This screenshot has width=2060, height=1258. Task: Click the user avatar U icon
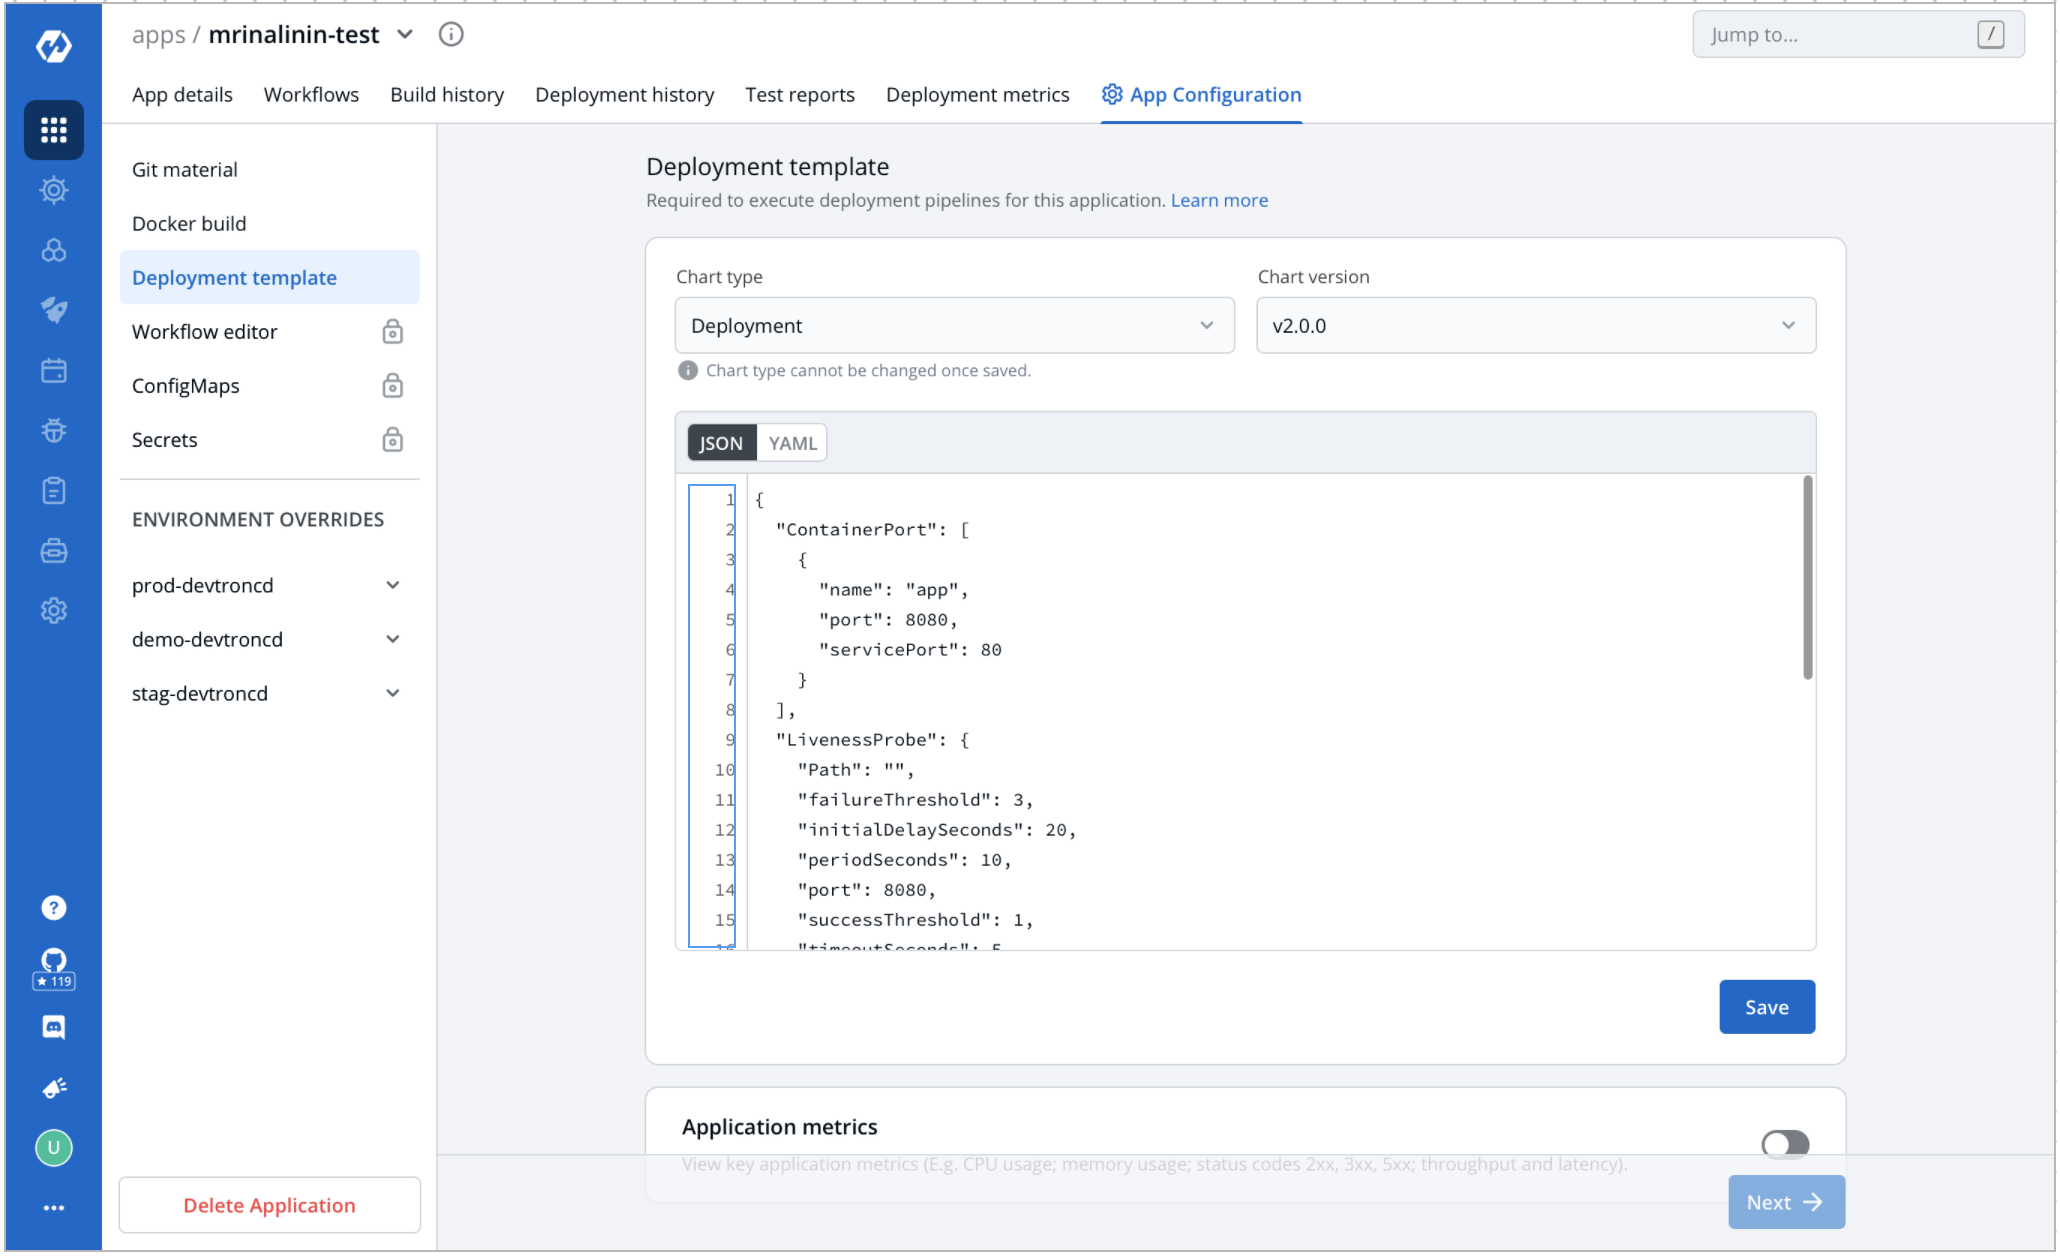53,1147
